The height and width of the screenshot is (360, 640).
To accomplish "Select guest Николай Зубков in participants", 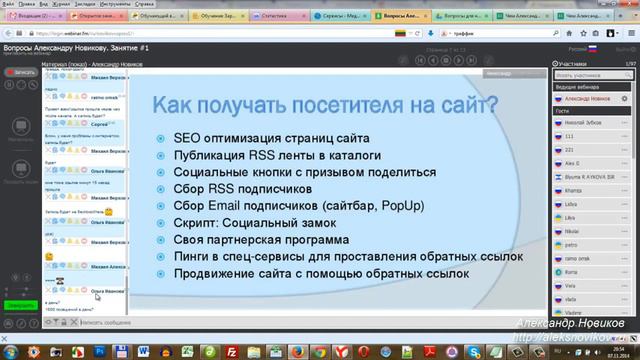I will (592, 123).
